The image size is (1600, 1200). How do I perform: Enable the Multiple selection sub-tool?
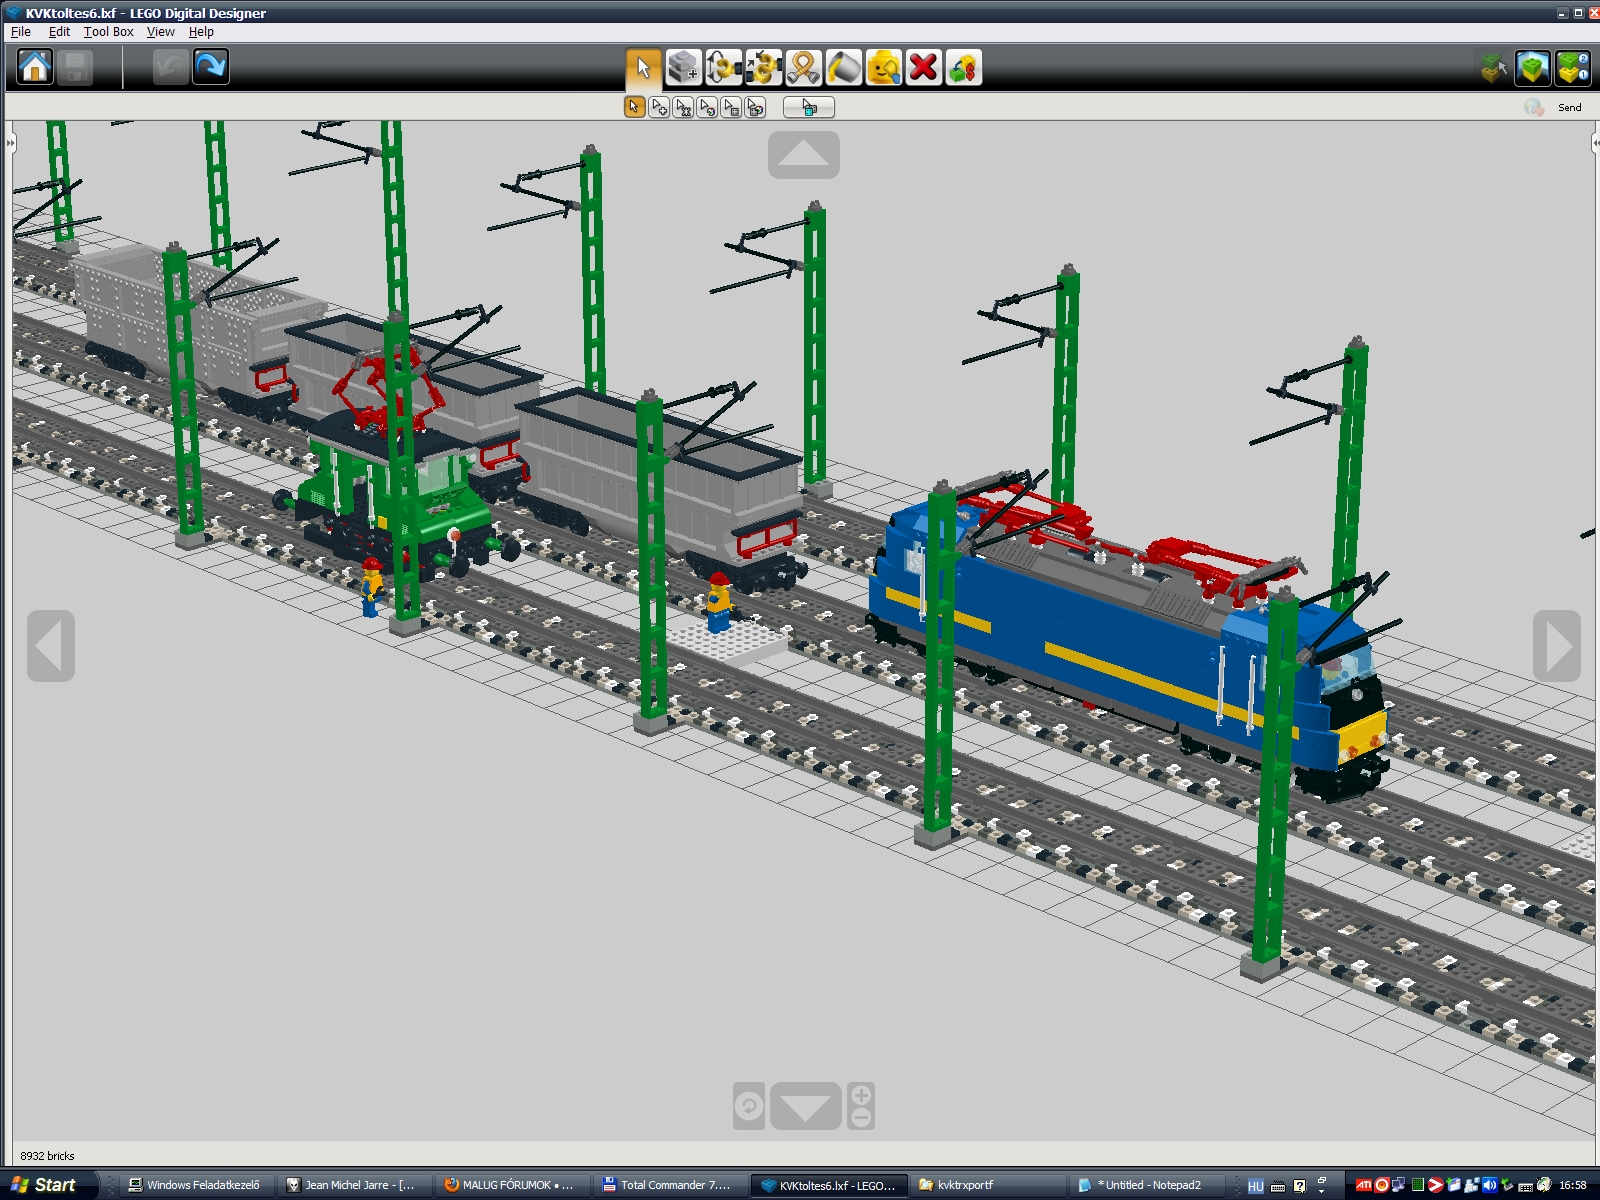(659, 107)
